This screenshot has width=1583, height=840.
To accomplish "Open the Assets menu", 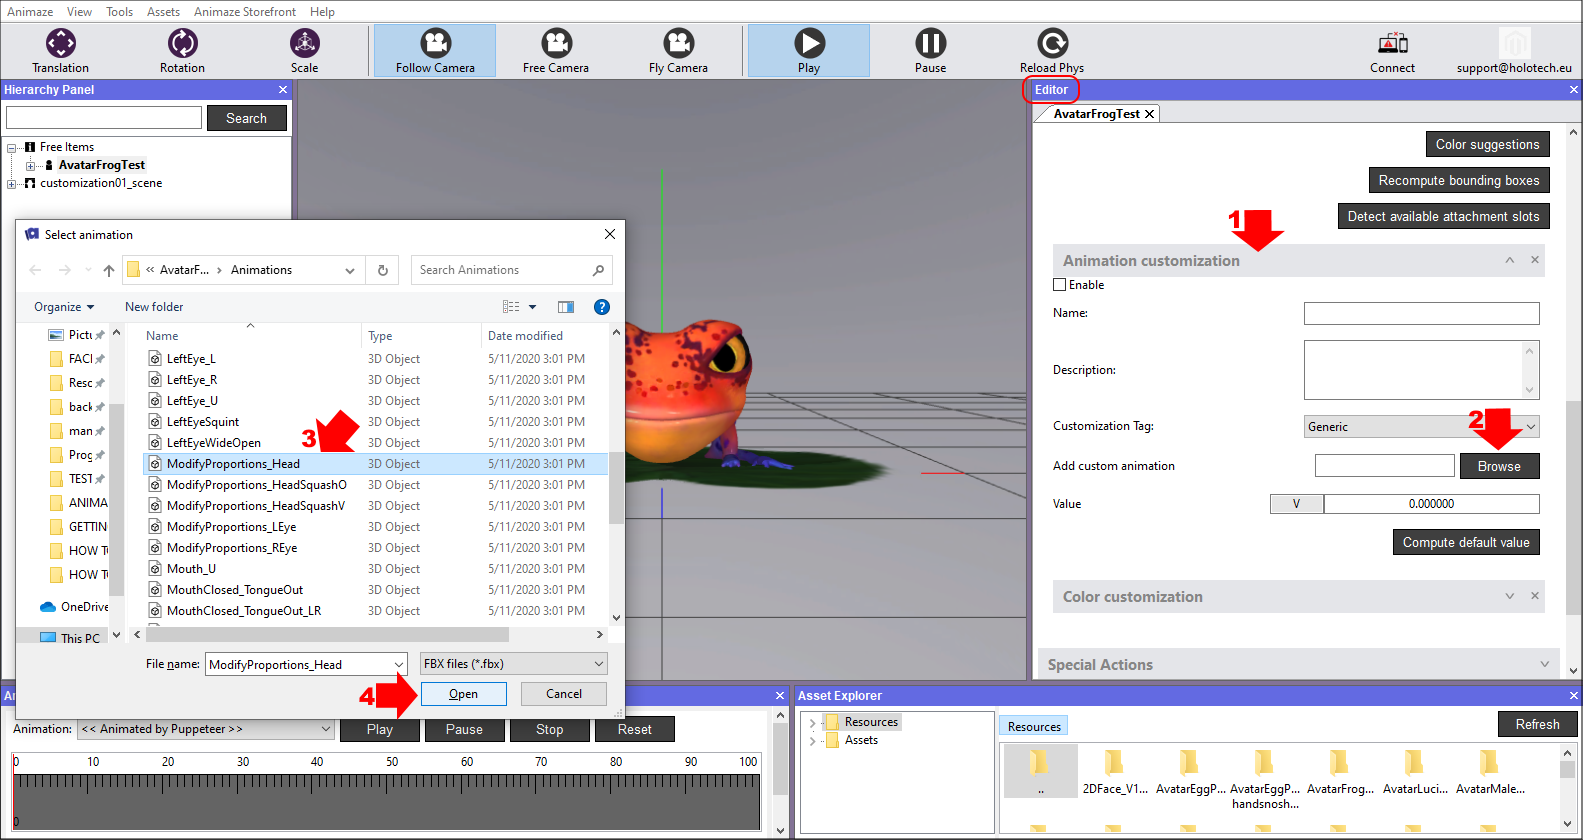I will (163, 12).
